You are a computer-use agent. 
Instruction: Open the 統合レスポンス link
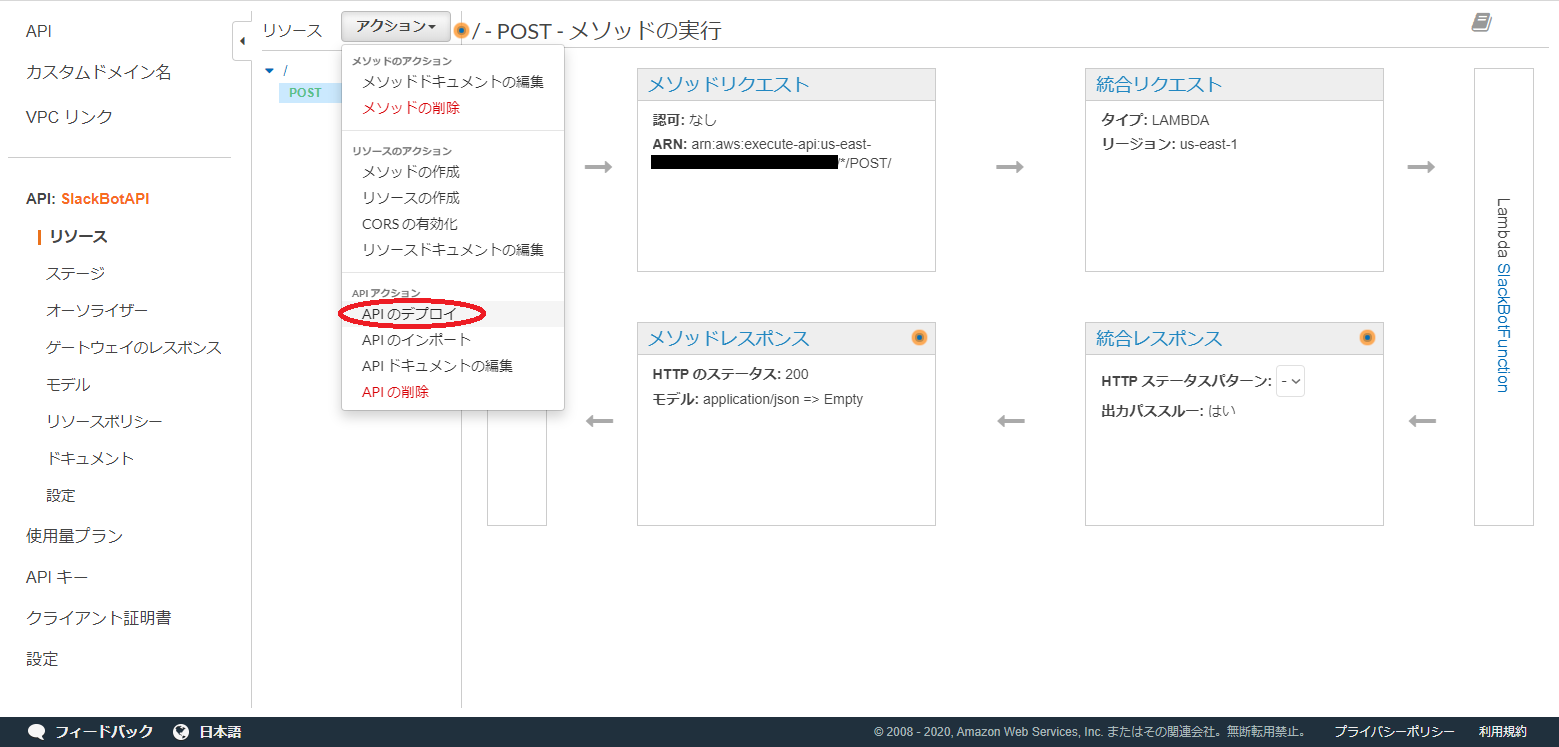[x=1159, y=338]
